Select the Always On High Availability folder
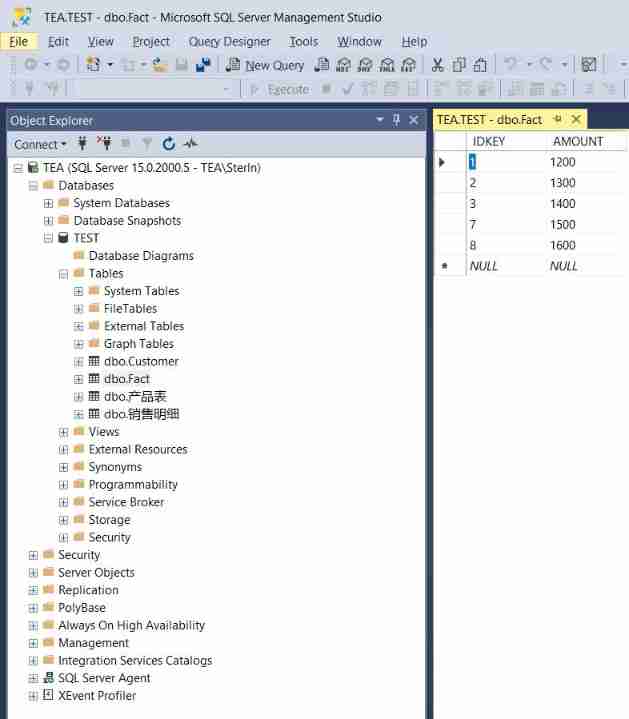Image resolution: width=629 pixels, height=719 pixels. click(131, 625)
